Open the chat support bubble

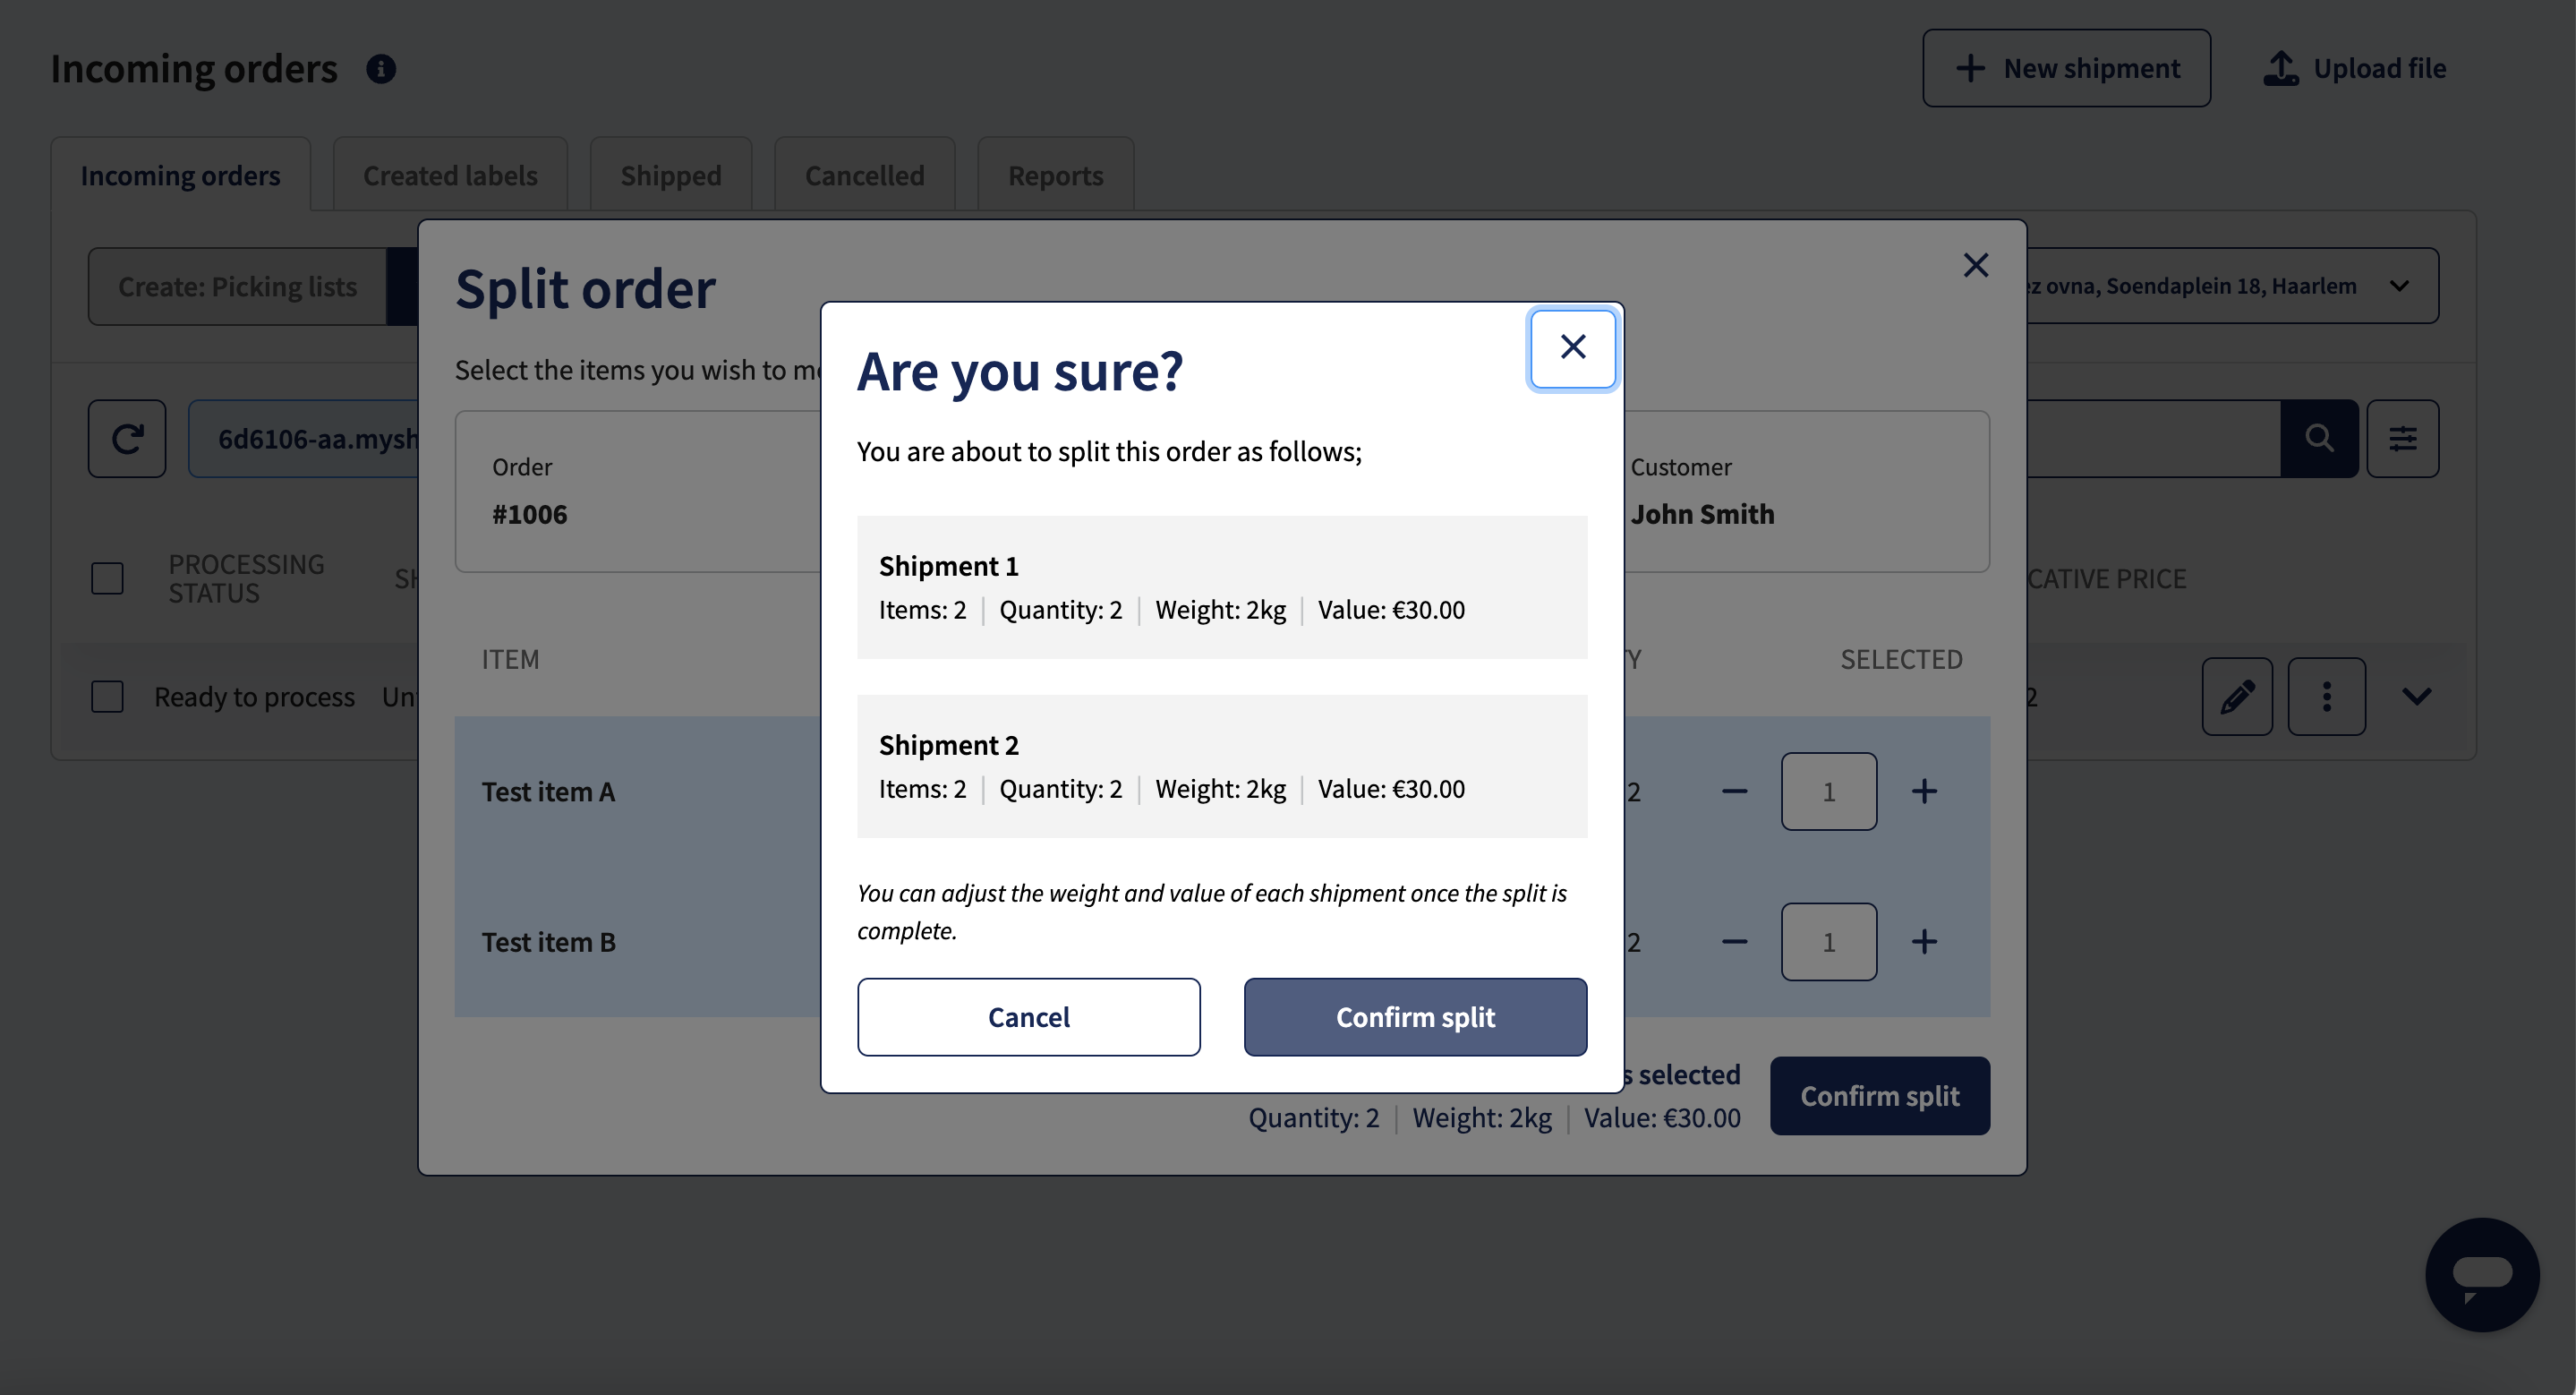click(2482, 1274)
